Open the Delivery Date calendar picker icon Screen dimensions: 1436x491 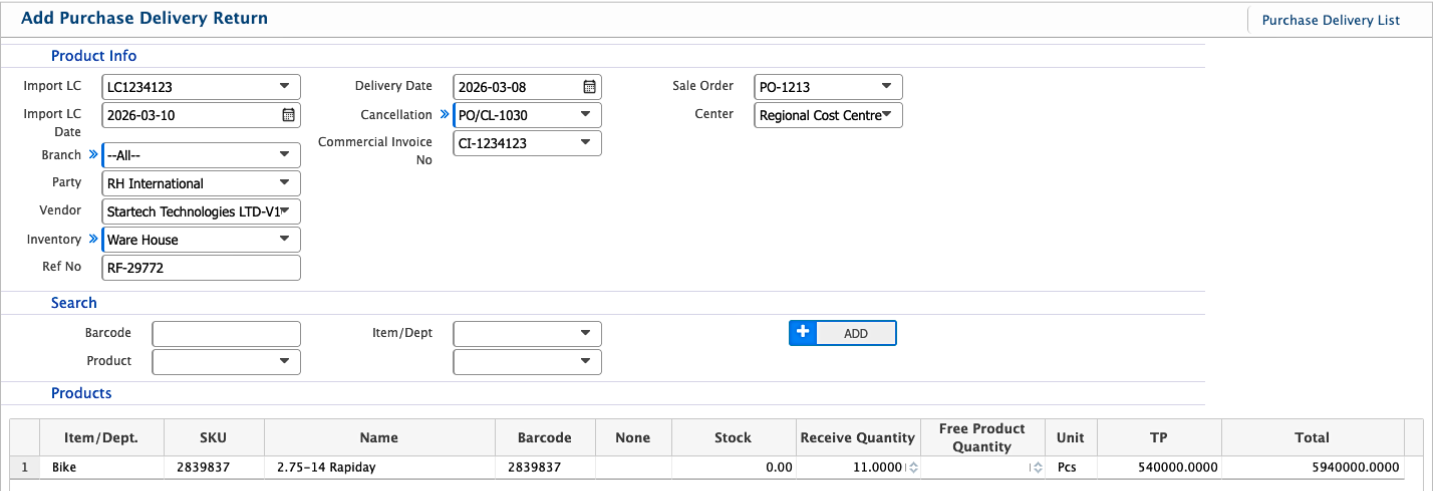click(x=589, y=87)
